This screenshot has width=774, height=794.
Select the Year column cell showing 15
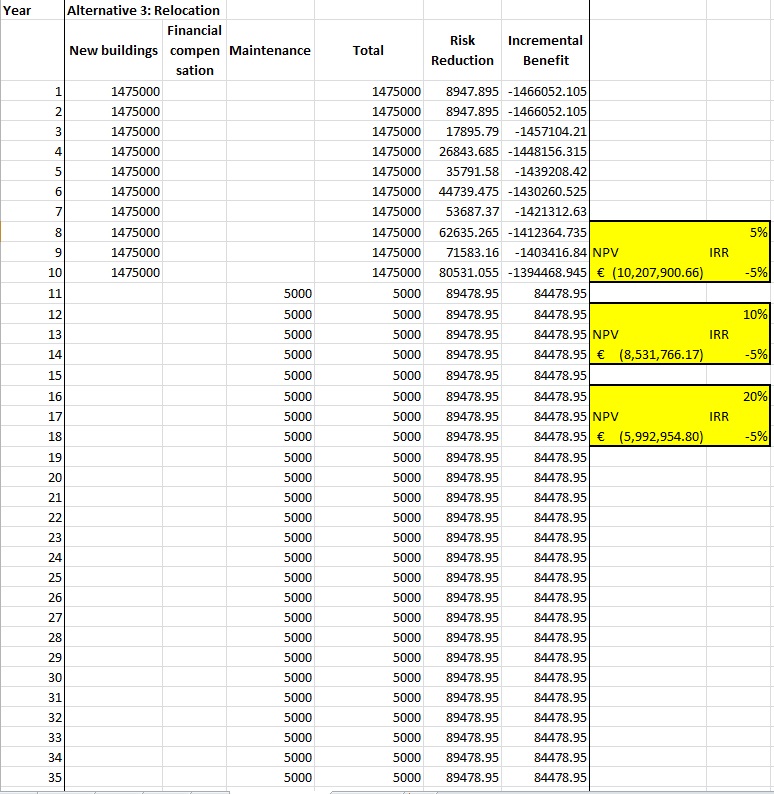(x=32, y=375)
